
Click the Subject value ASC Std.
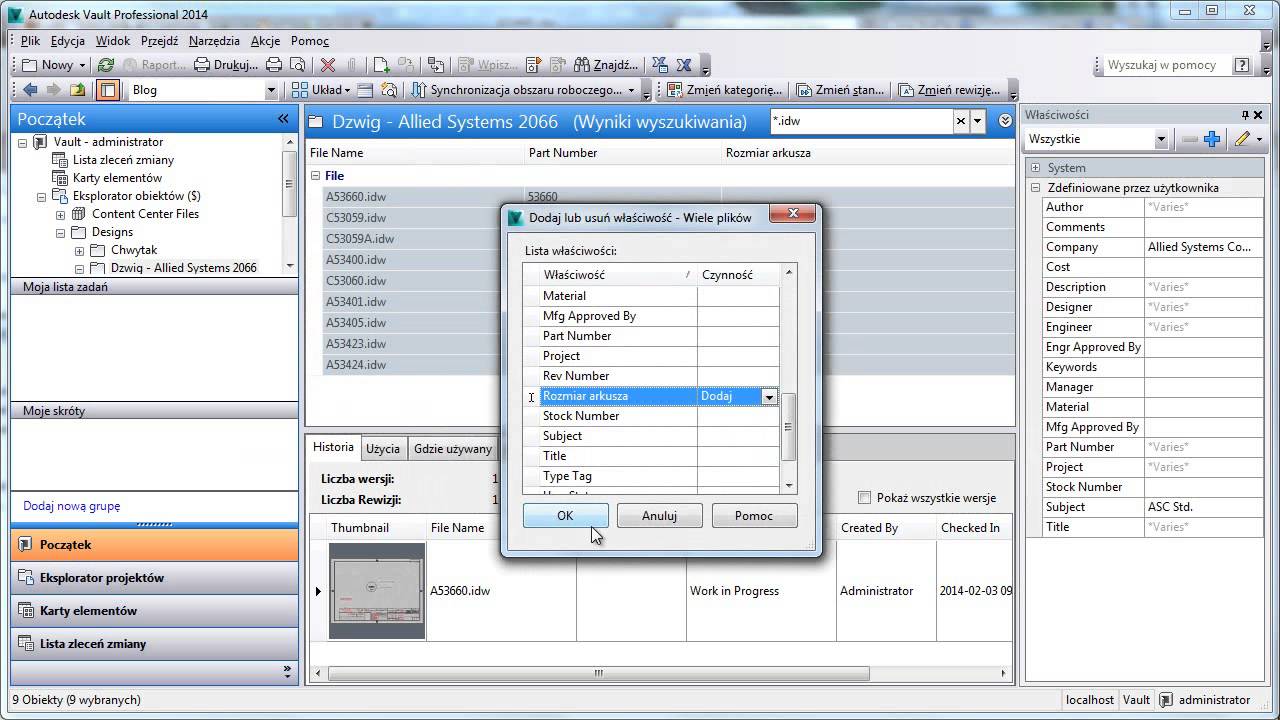1205,507
